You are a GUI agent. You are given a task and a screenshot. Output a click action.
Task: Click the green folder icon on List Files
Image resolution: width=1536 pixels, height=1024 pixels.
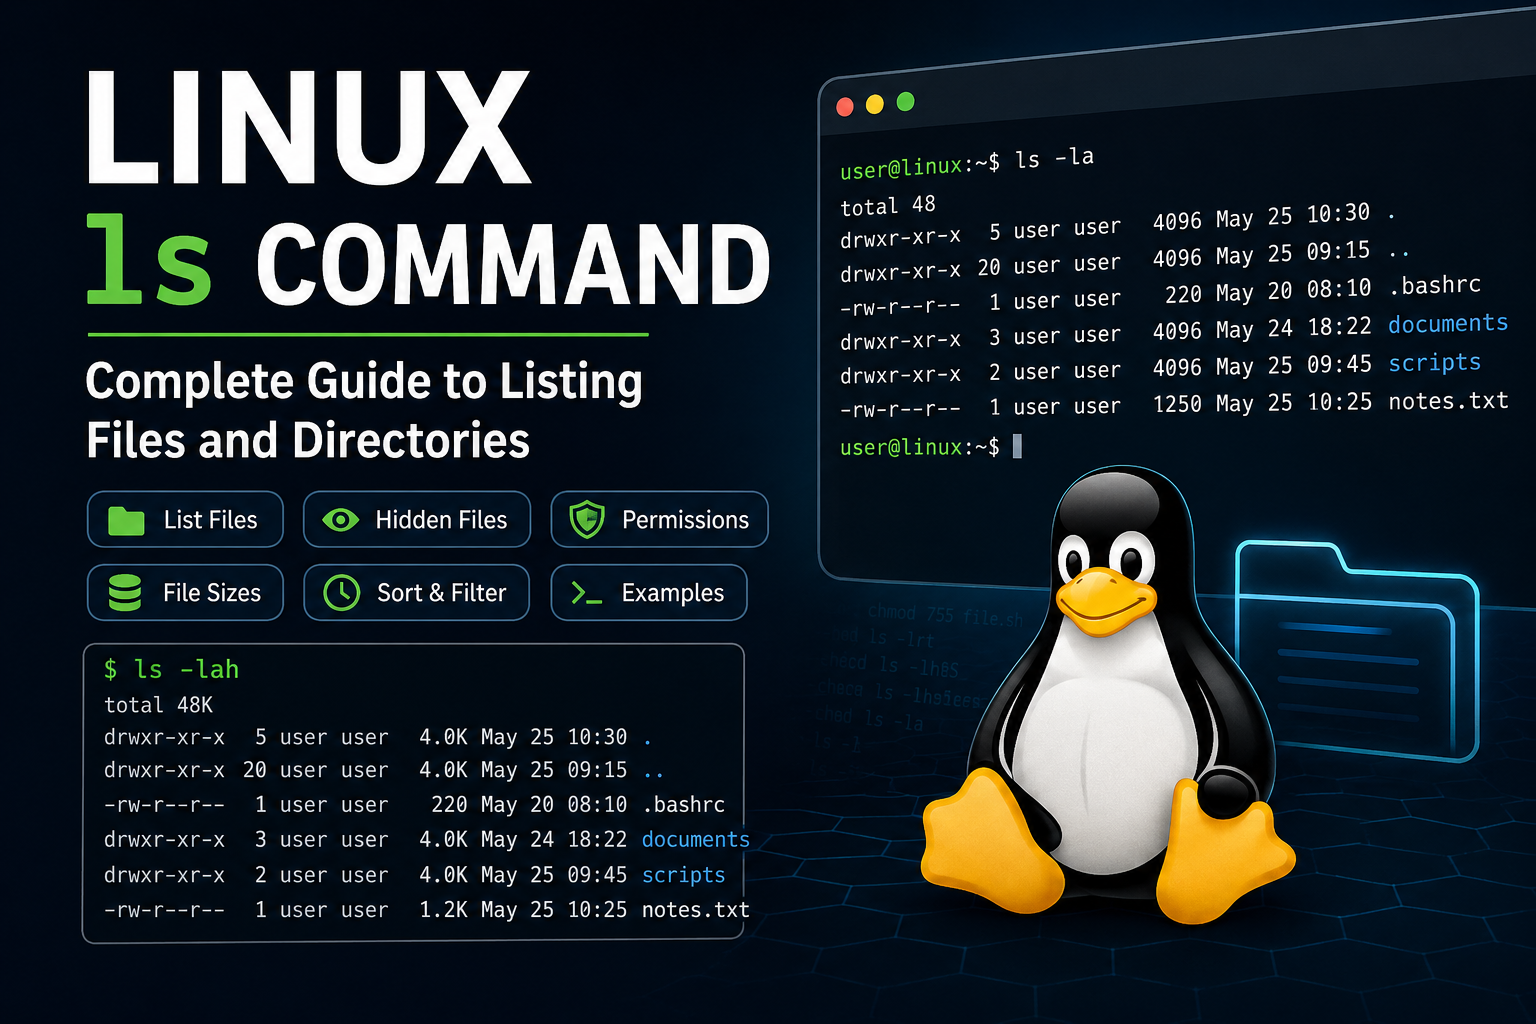126,520
